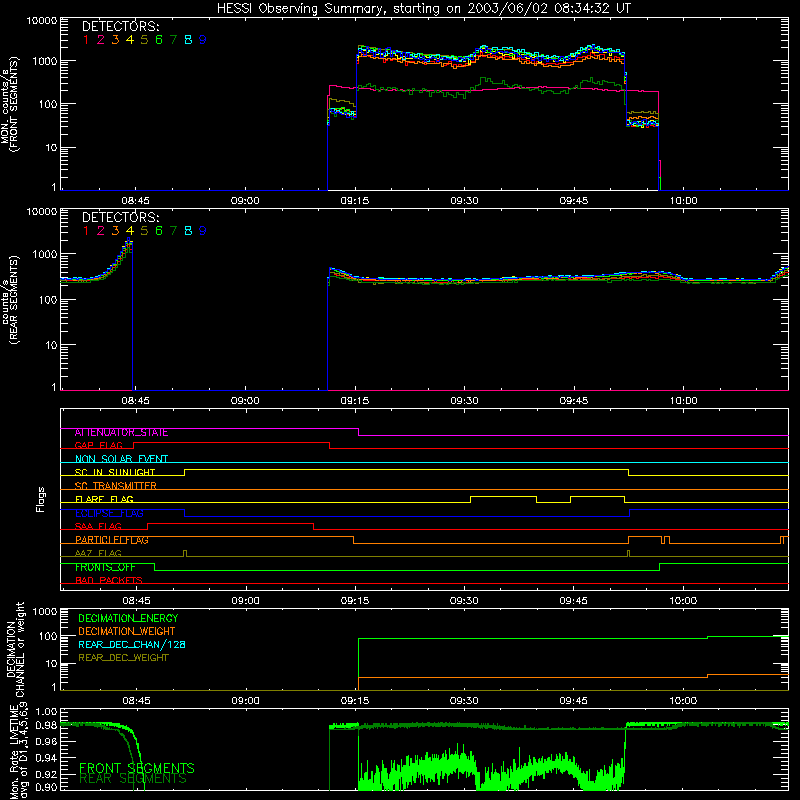This screenshot has height=800, width=800.
Task: Click the FLARE_FLAG label
Action: coord(104,499)
